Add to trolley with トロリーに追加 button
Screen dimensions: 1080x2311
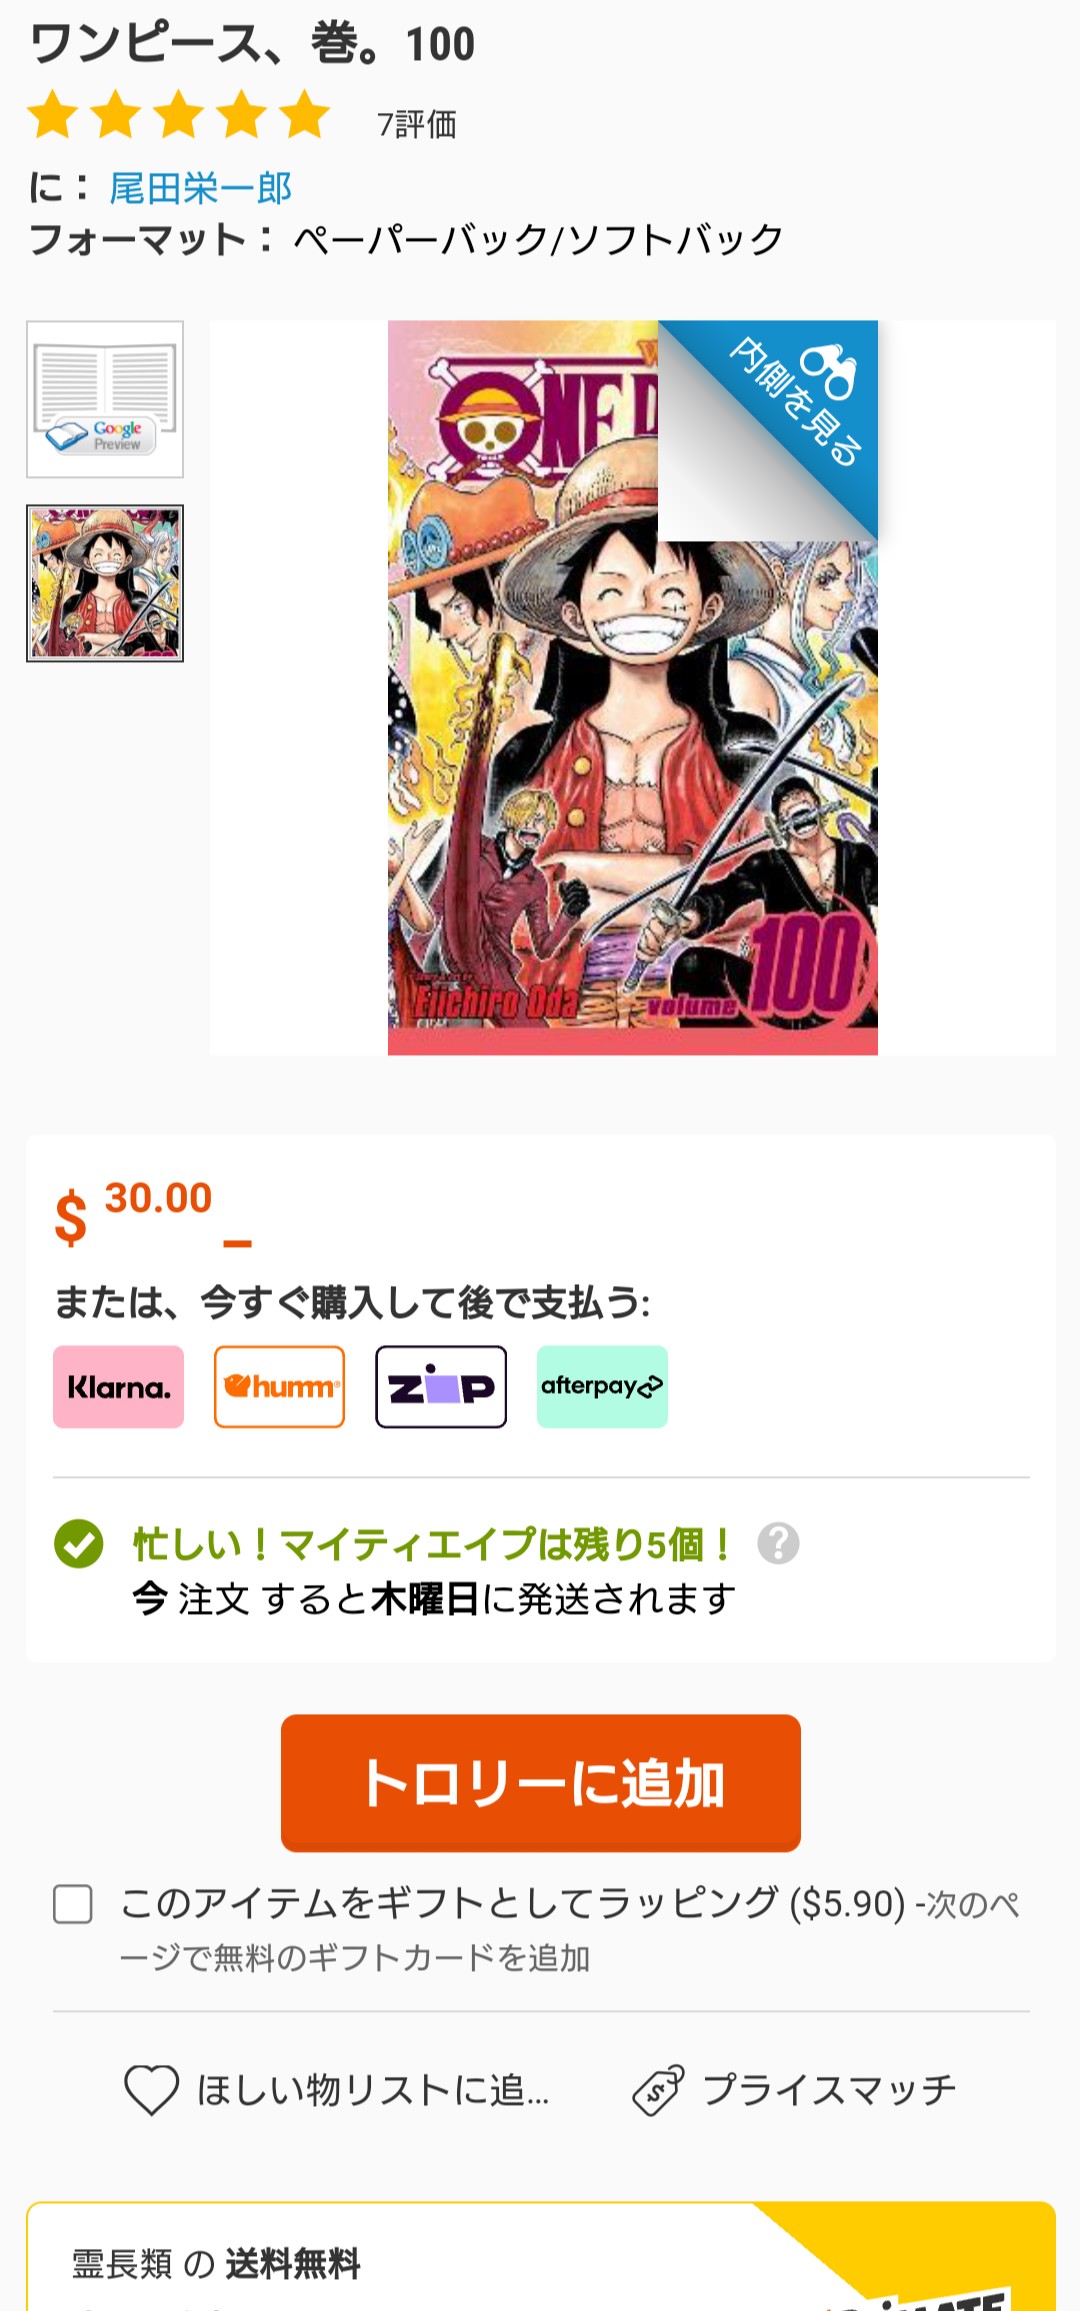point(541,1783)
